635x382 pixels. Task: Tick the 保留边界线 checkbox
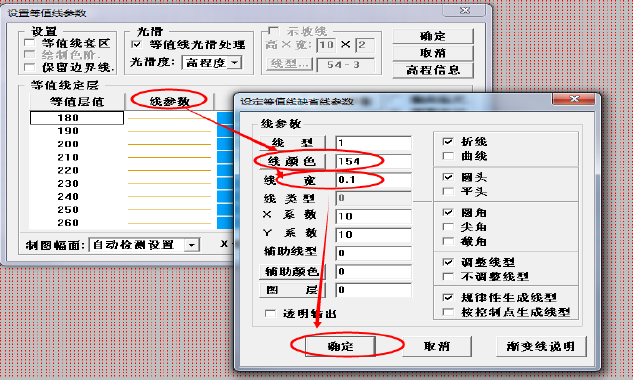pos(29,67)
